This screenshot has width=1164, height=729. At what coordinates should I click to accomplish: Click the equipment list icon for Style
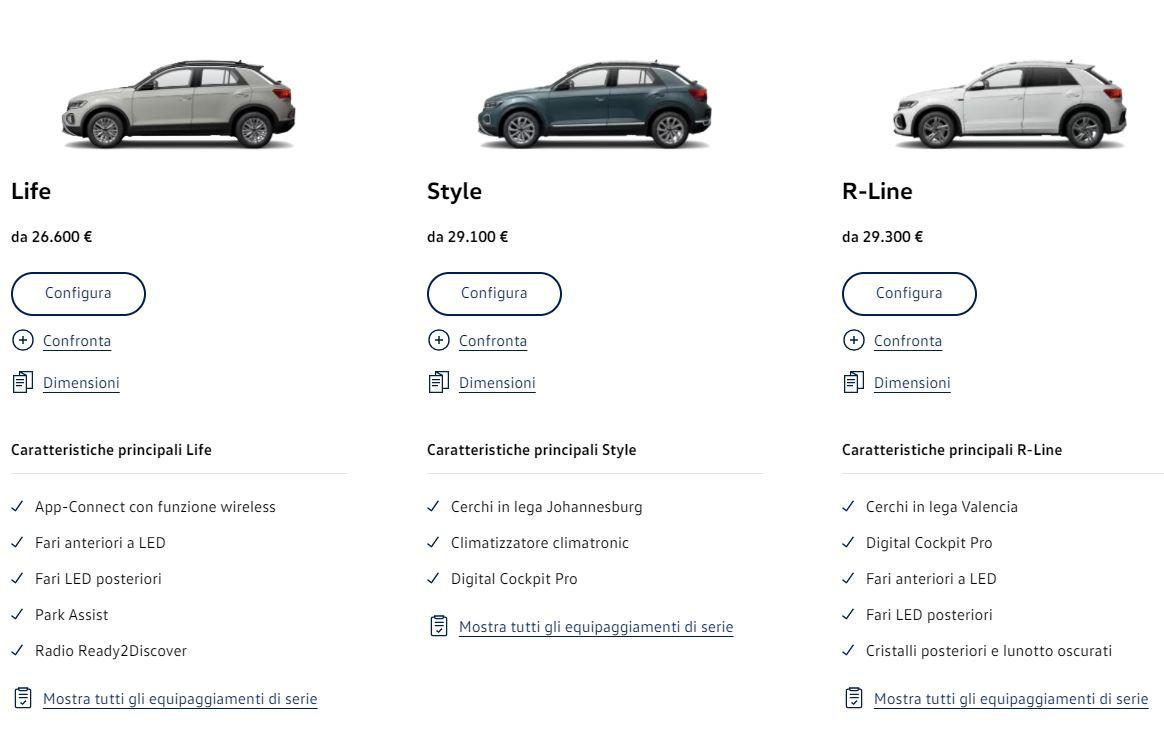click(x=438, y=626)
